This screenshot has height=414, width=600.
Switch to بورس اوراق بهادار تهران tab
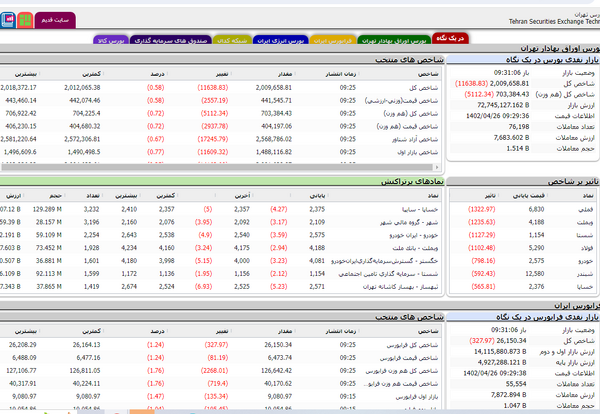(394, 41)
